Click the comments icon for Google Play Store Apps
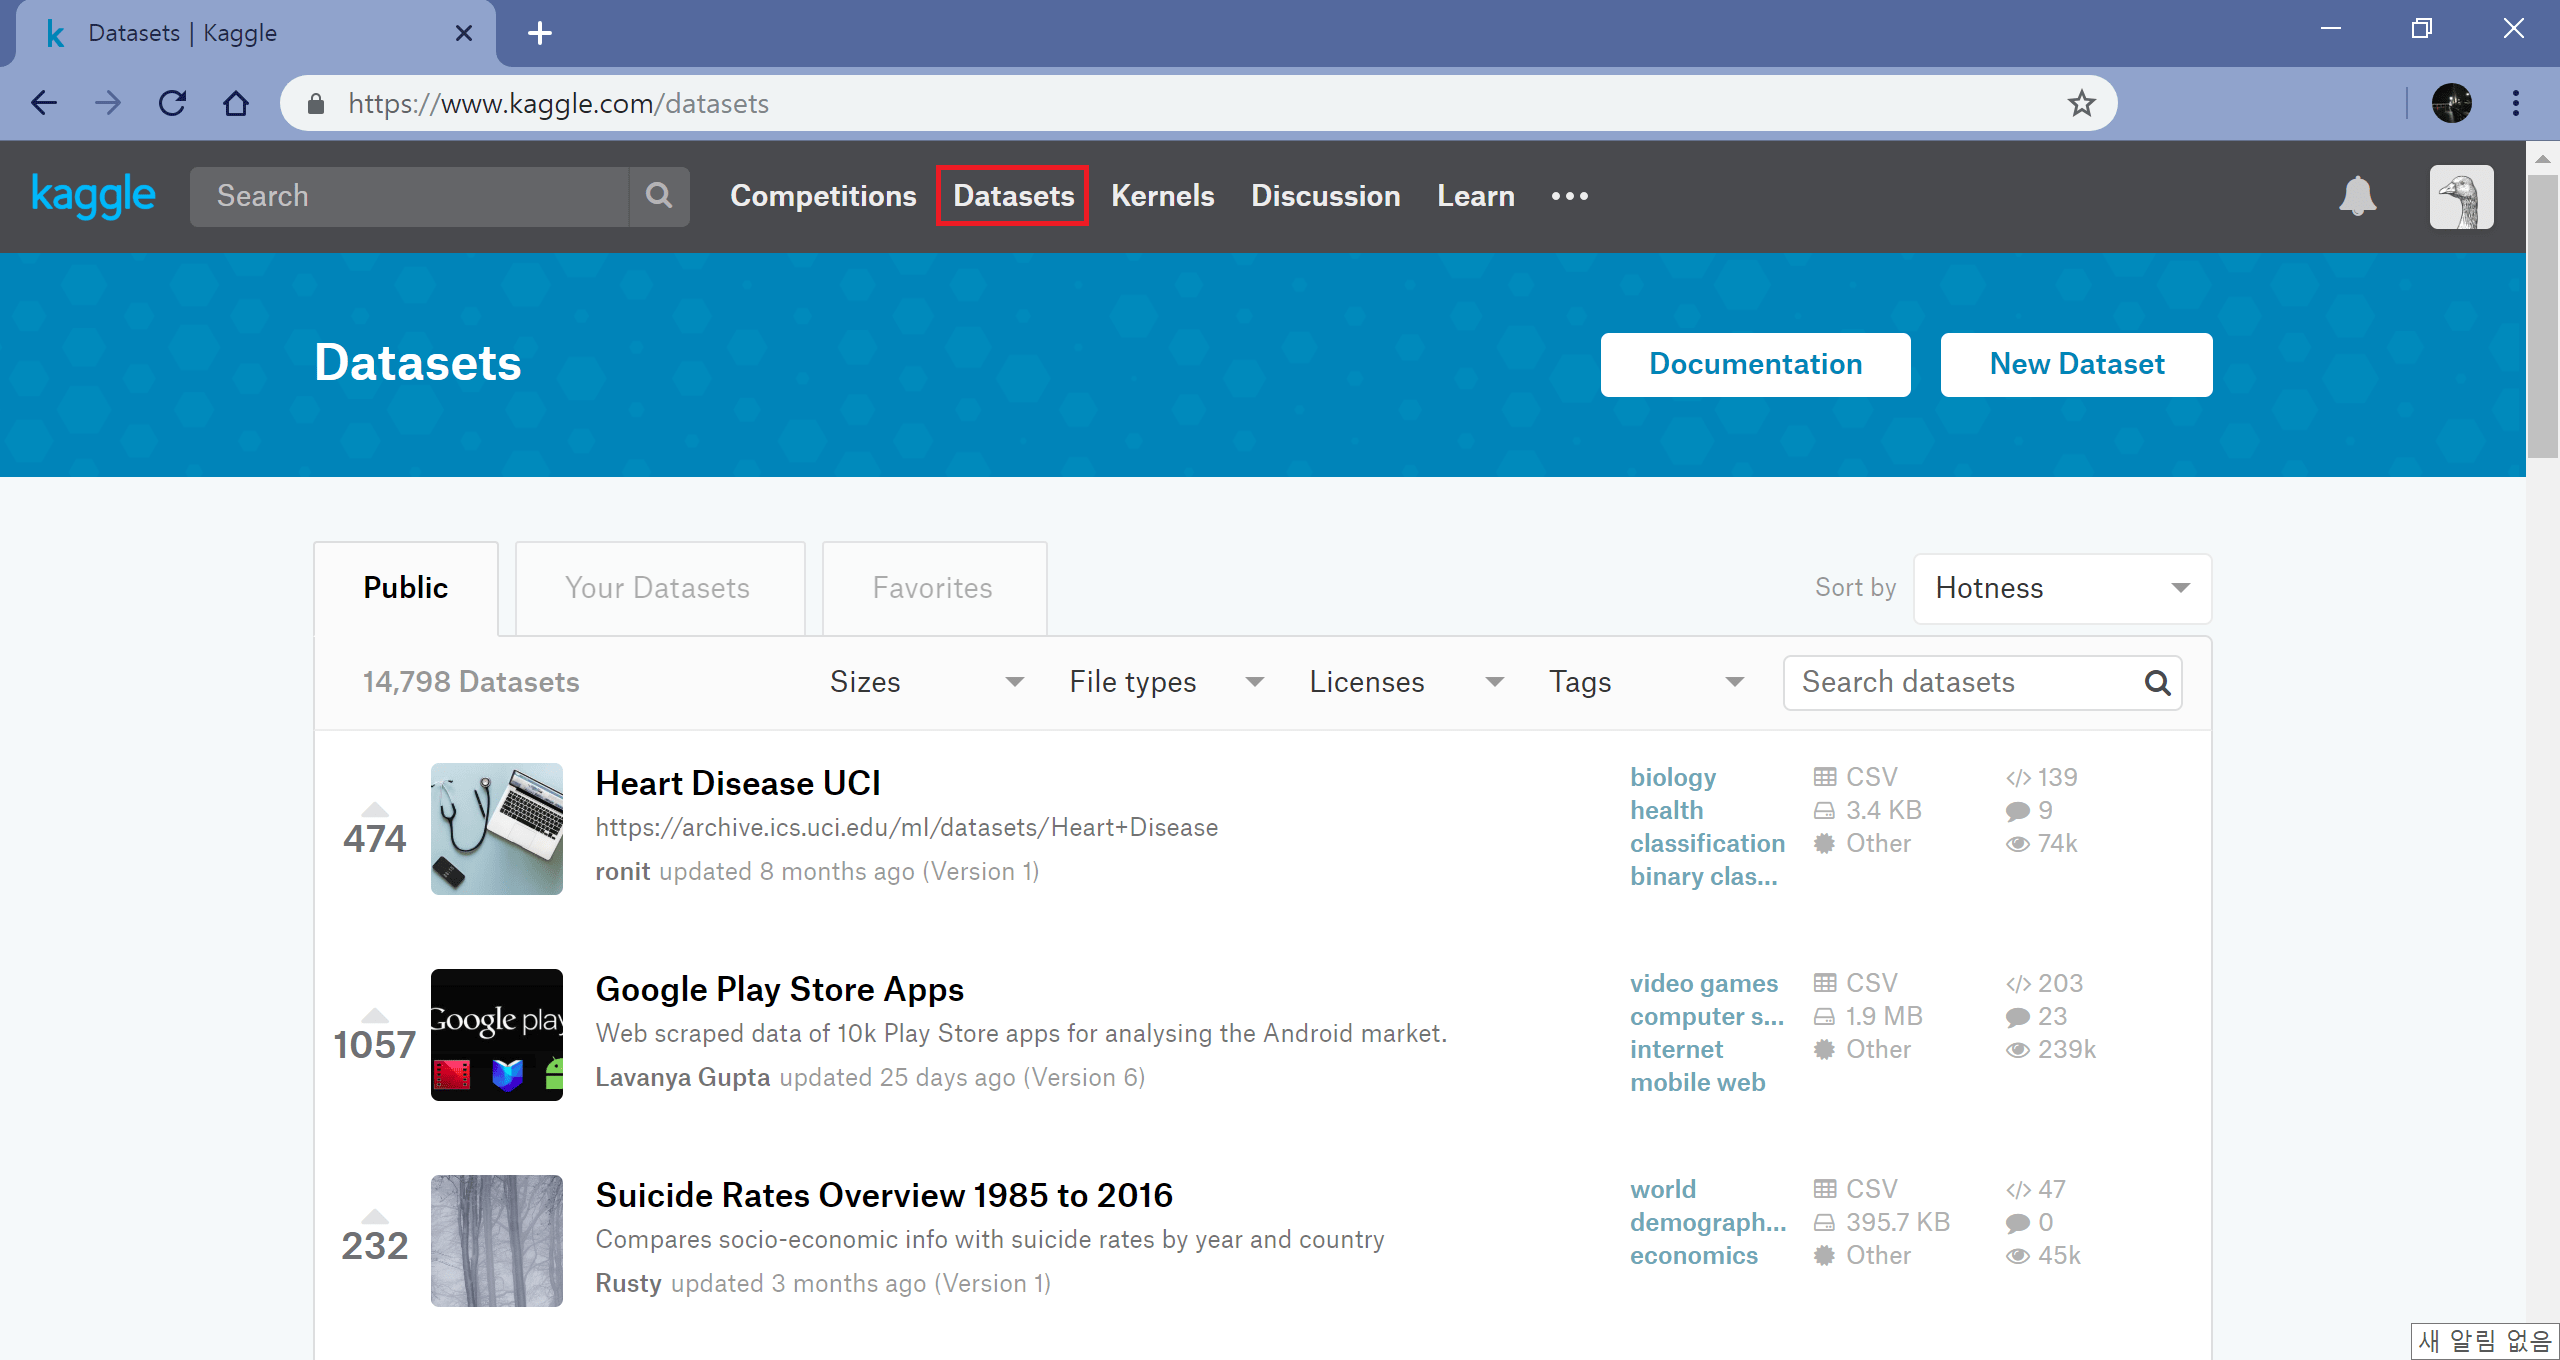Screen dimensions: 2560x1360 click(x=2018, y=1017)
